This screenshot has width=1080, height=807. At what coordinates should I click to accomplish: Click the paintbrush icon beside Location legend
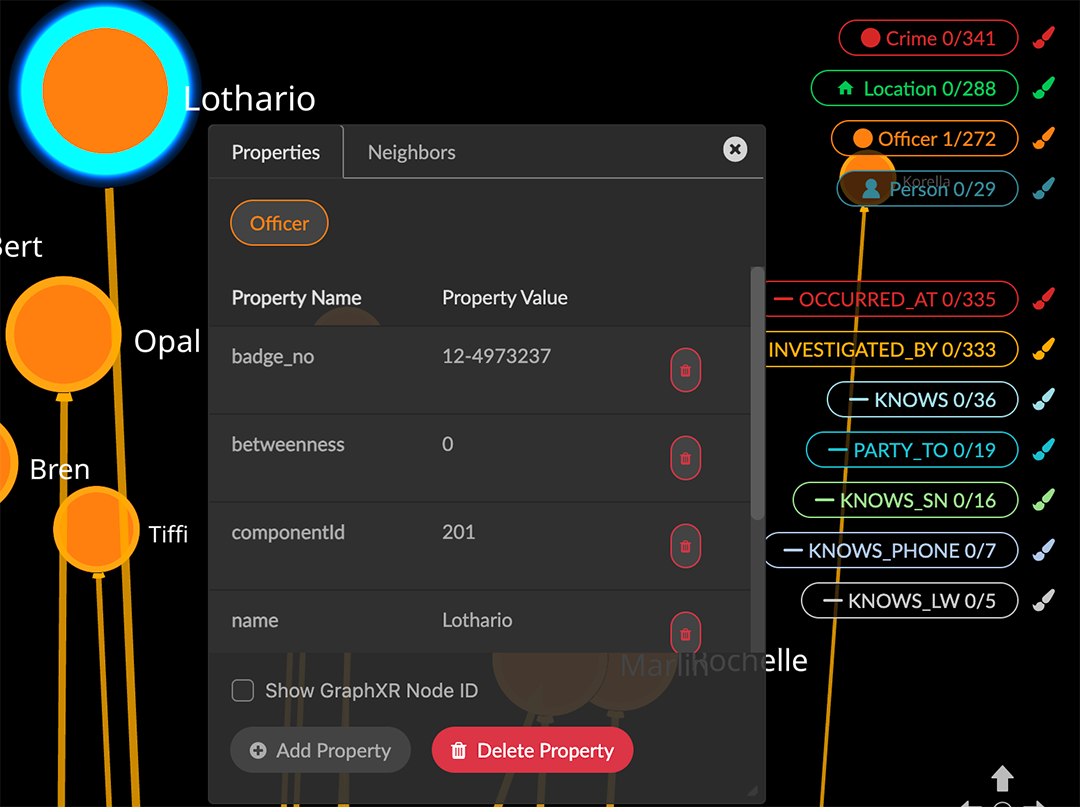[x=1043, y=89]
